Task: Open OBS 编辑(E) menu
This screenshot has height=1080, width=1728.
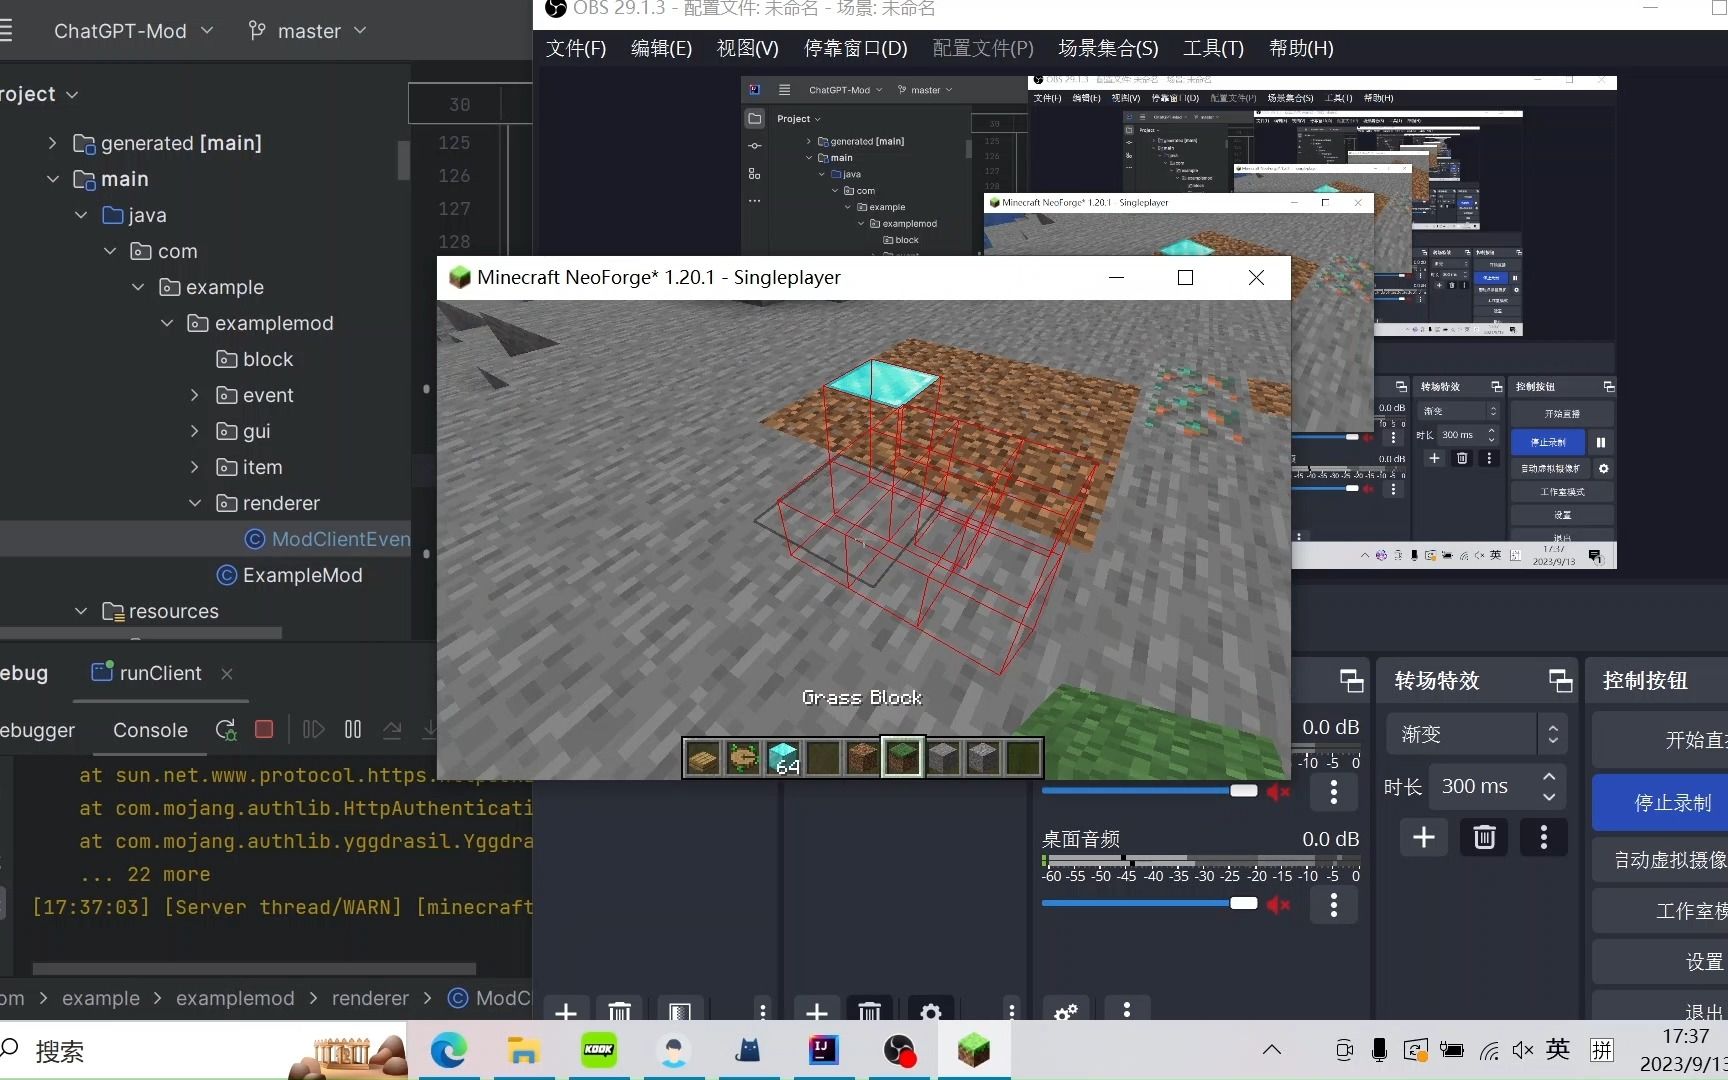Action: click(661, 48)
